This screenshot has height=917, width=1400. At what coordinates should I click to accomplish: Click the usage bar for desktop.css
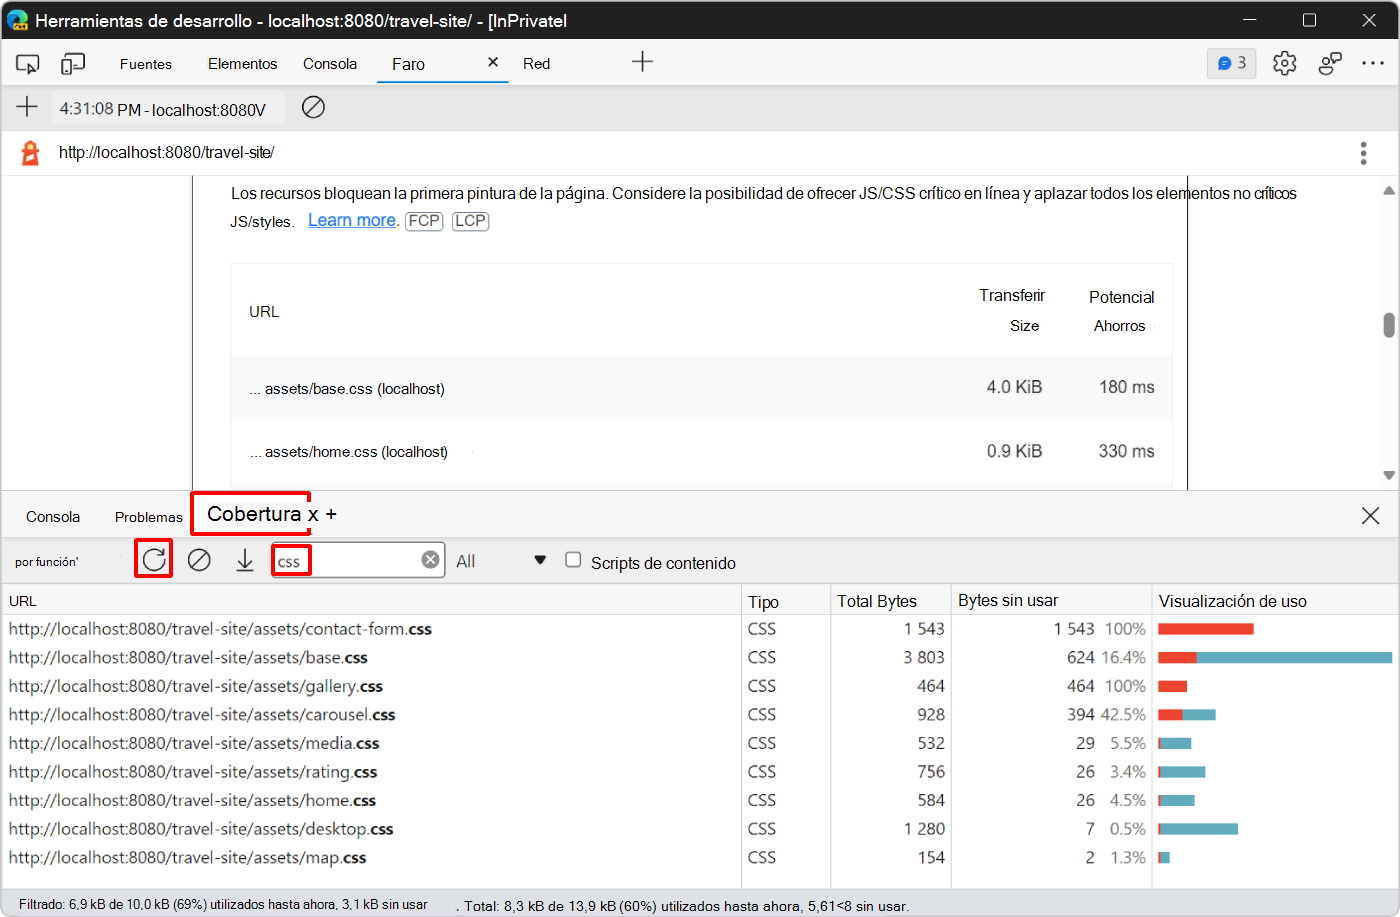1198,829
